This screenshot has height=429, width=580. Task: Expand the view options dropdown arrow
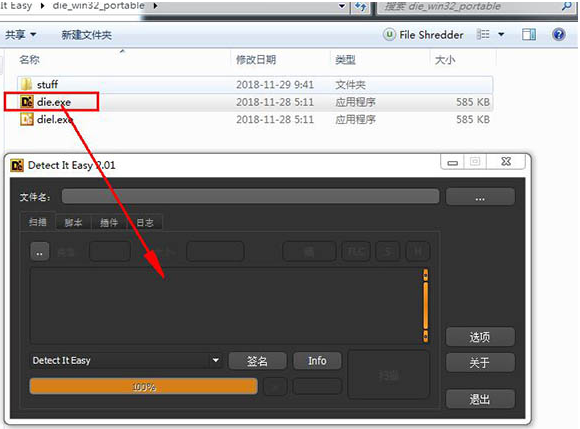point(501,35)
